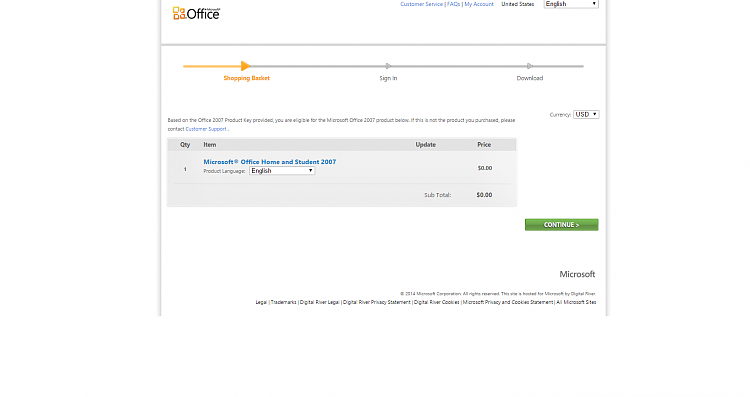Open Microsoft Privacy and Cookies Statement link
The height and width of the screenshot is (397, 750).
508,302
